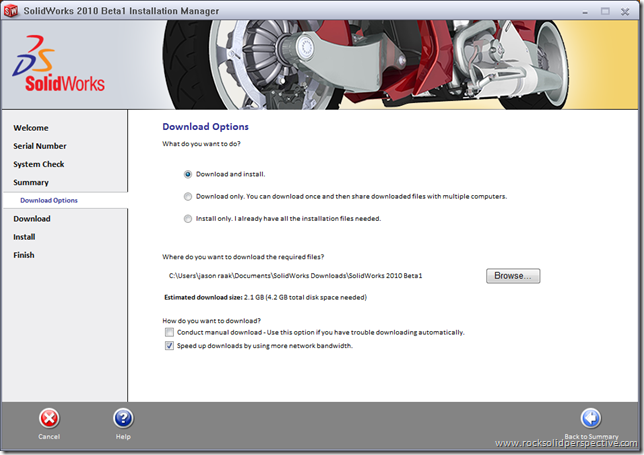Screen dimensions: 644x455
Task: Click the Download Options heading
Action: click(x=205, y=127)
